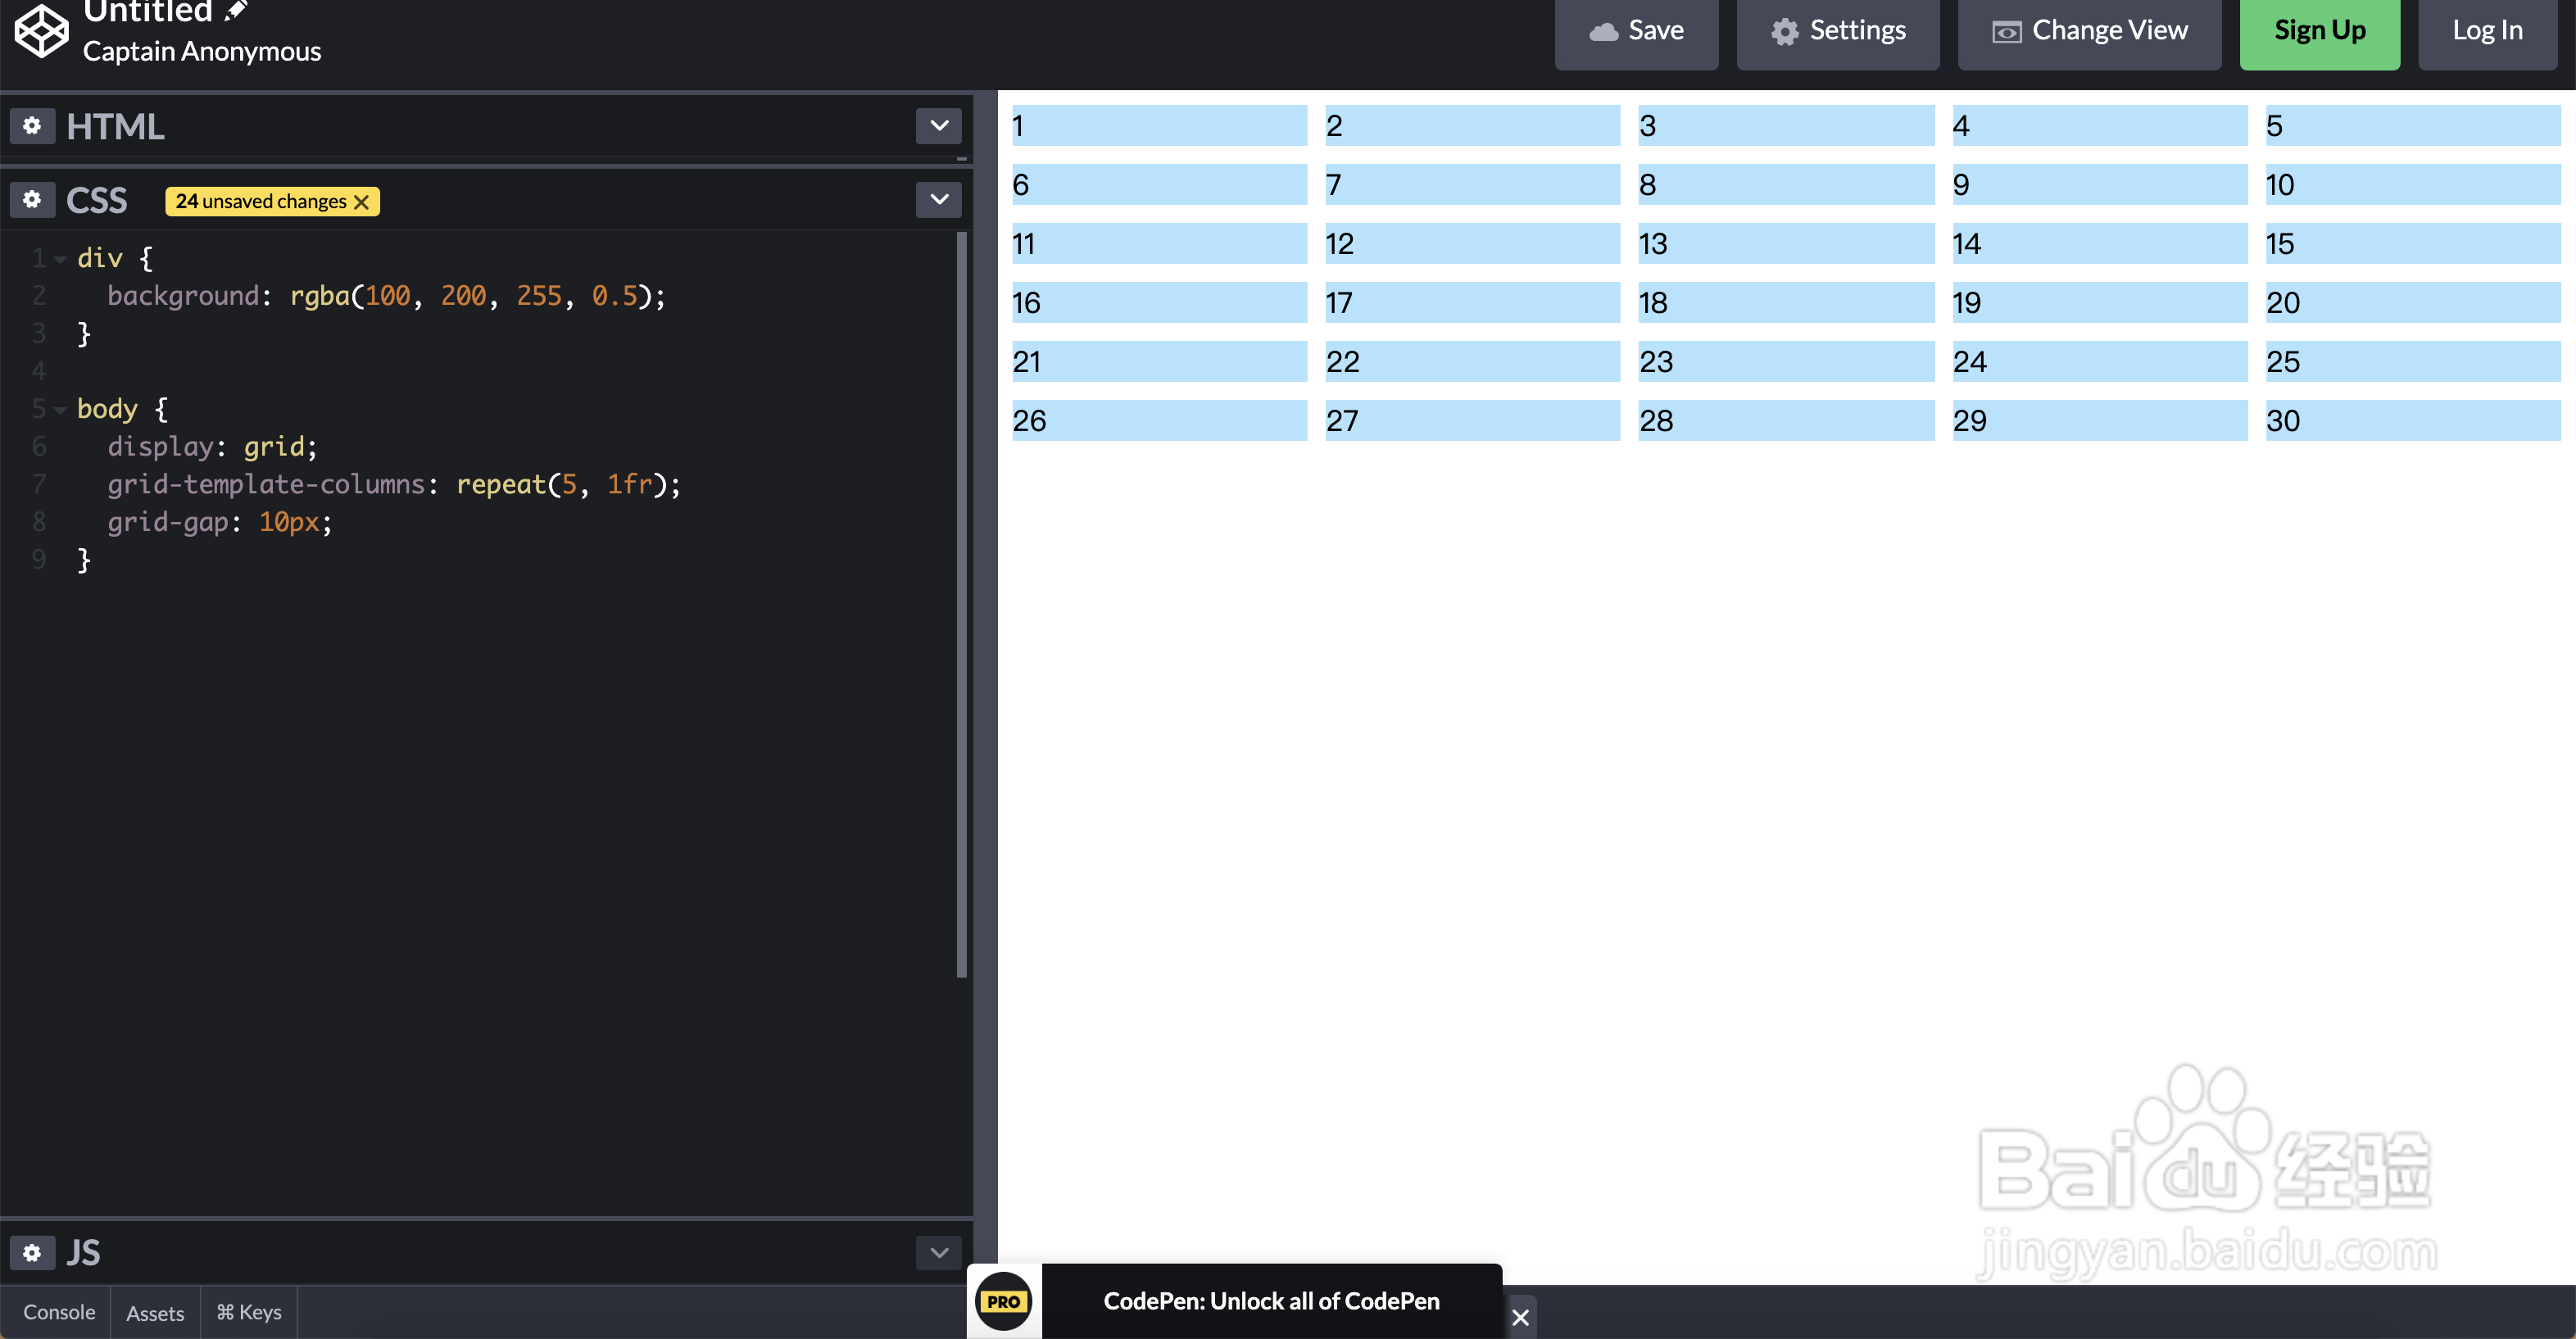2576x1339 pixels.
Task: Open the CSS panel dropdown chevron
Action: click(938, 200)
